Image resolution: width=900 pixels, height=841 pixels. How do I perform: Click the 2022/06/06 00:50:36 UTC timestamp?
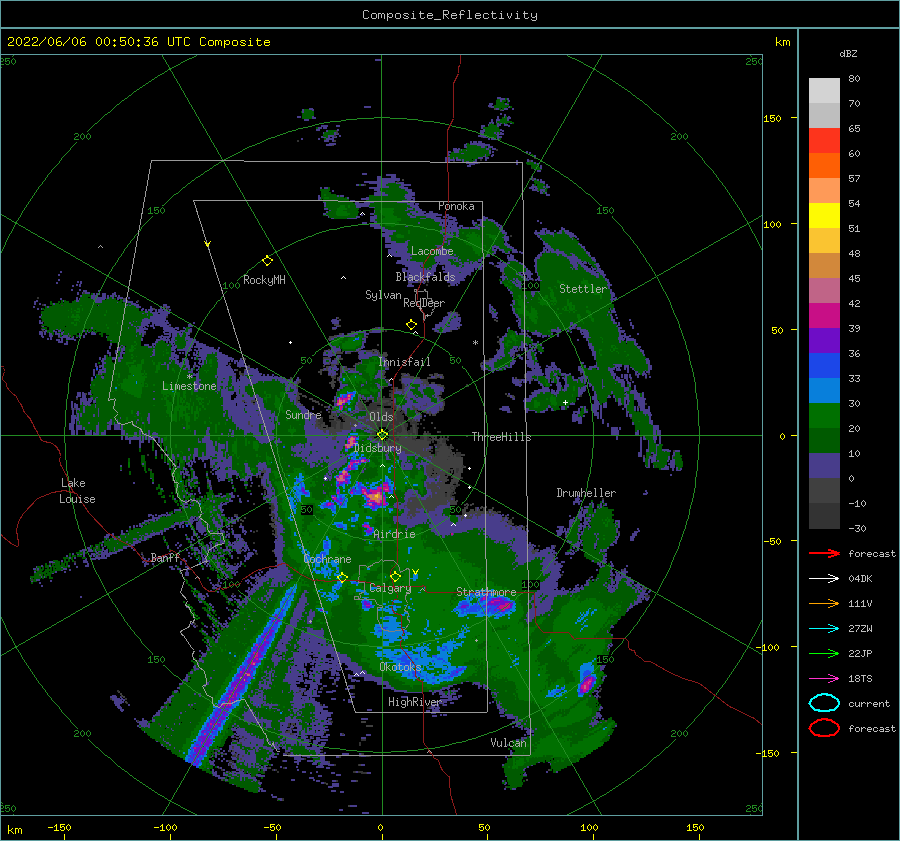pos(139,42)
